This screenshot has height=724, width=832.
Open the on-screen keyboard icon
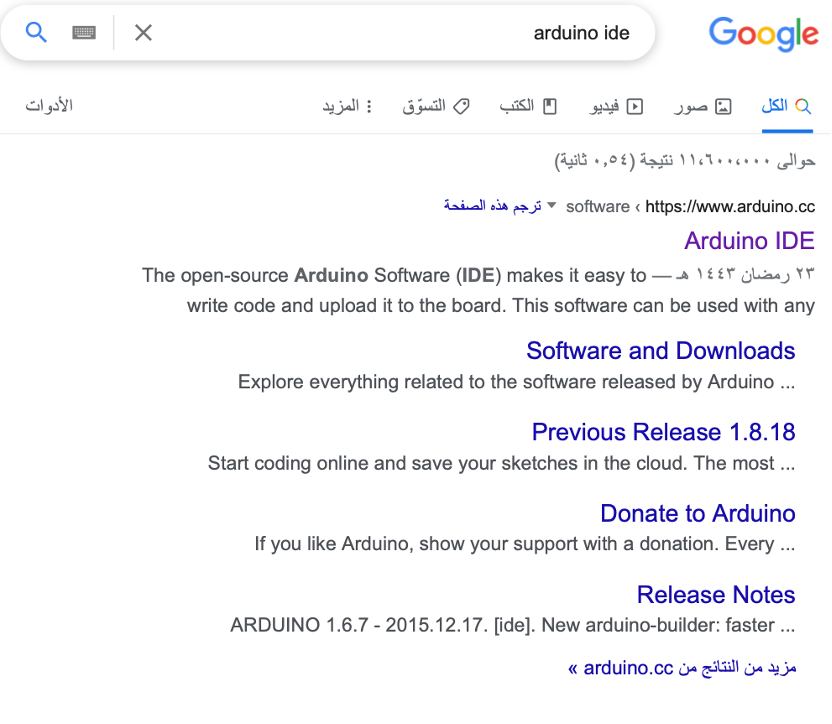[x=84, y=32]
